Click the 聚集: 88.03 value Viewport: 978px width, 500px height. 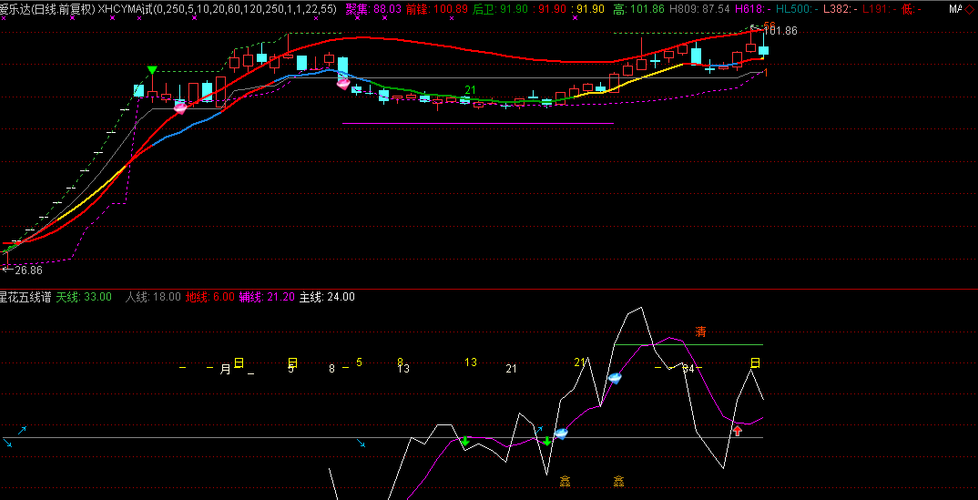point(373,9)
